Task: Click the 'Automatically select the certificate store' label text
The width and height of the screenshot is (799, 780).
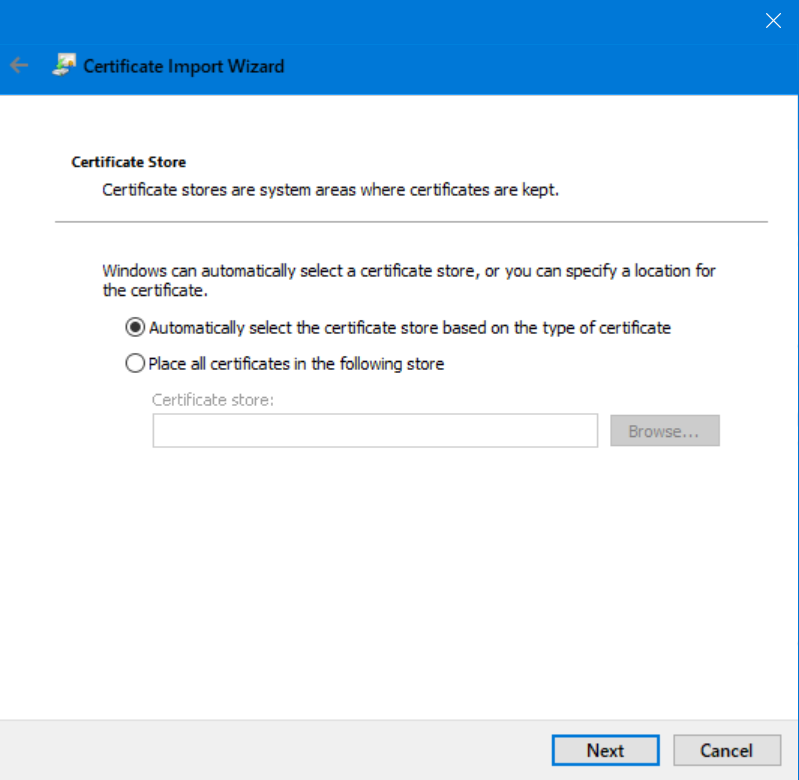Action: pos(409,327)
